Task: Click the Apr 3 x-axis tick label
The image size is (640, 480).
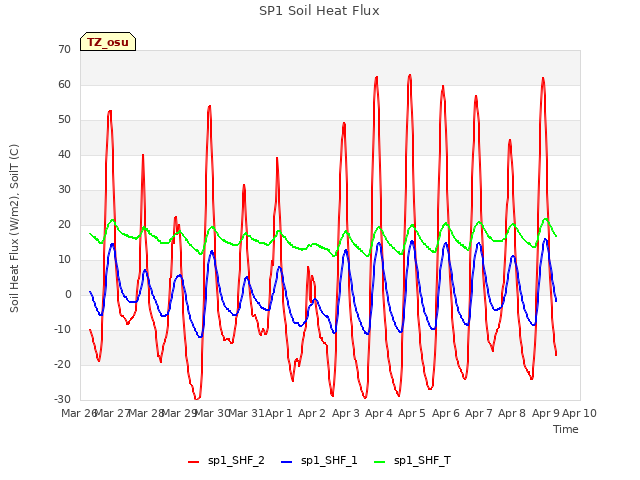Action: point(346,413)
